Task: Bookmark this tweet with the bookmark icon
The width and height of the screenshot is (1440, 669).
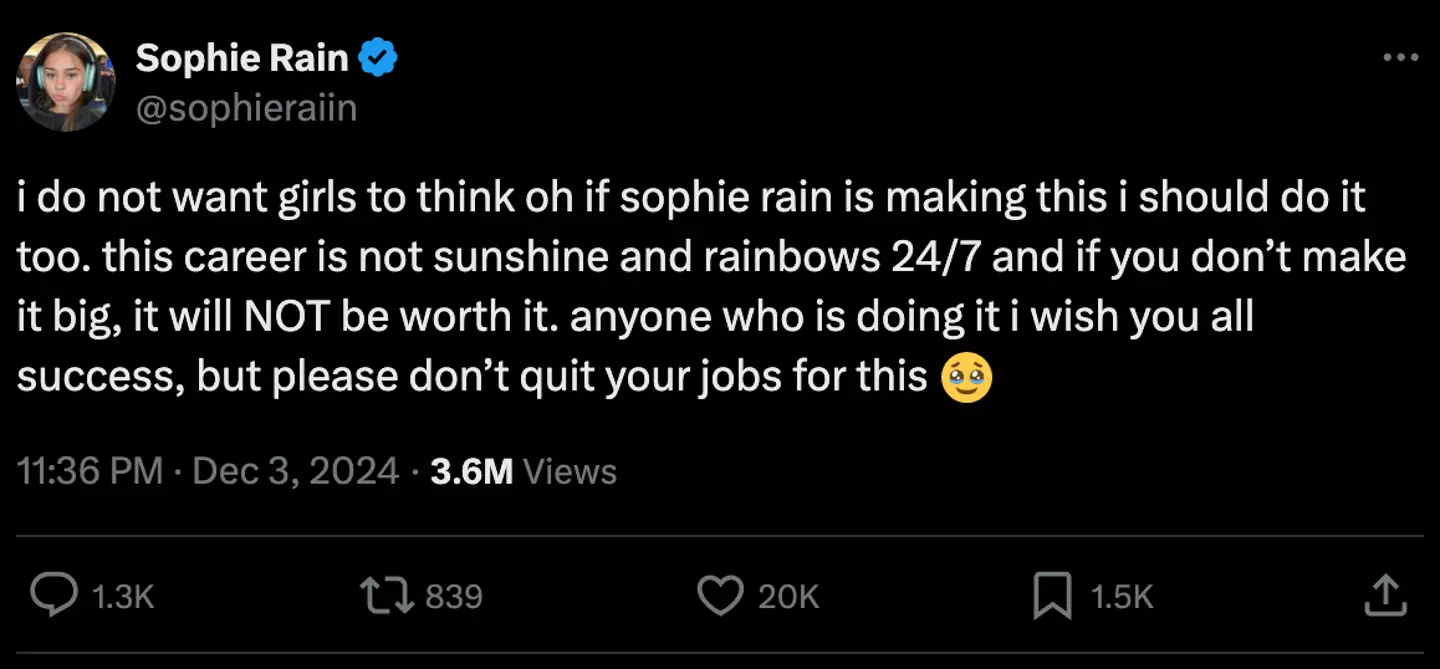Action: point(1052,596)
